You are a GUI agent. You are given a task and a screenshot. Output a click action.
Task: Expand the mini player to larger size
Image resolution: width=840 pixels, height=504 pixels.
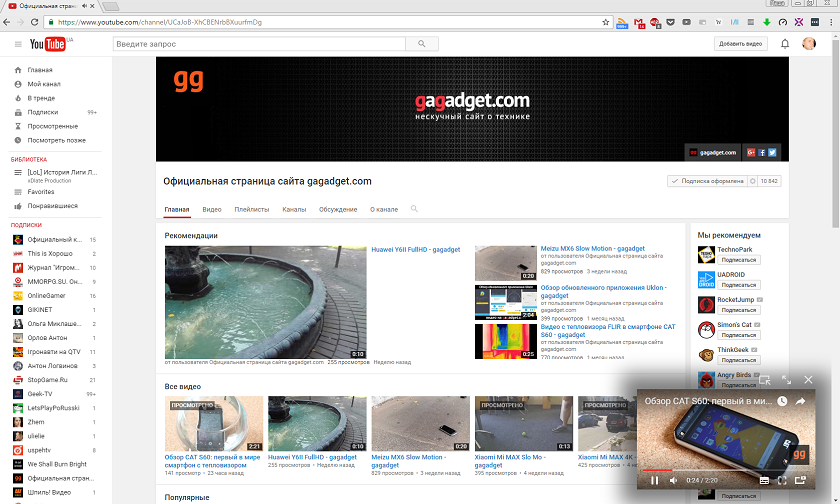[x=786, y=380]
